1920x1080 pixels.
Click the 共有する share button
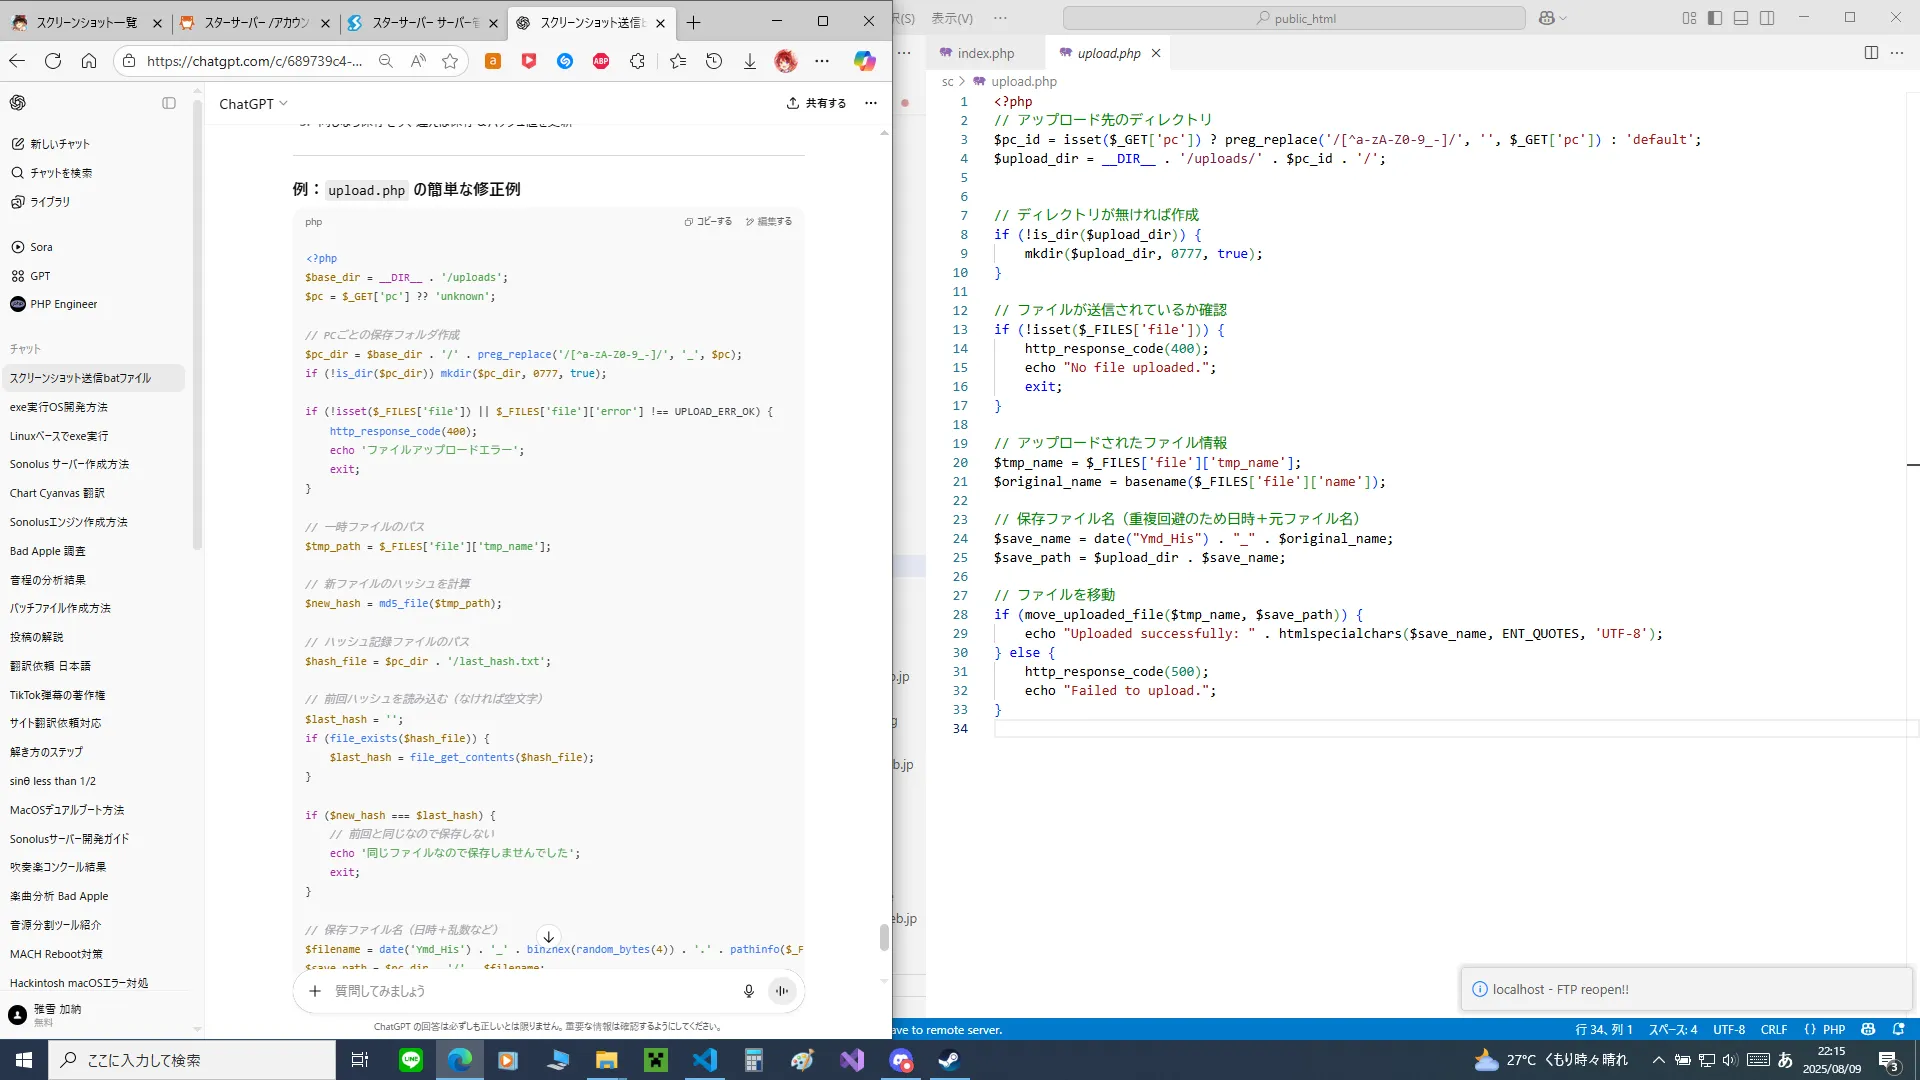816,103
